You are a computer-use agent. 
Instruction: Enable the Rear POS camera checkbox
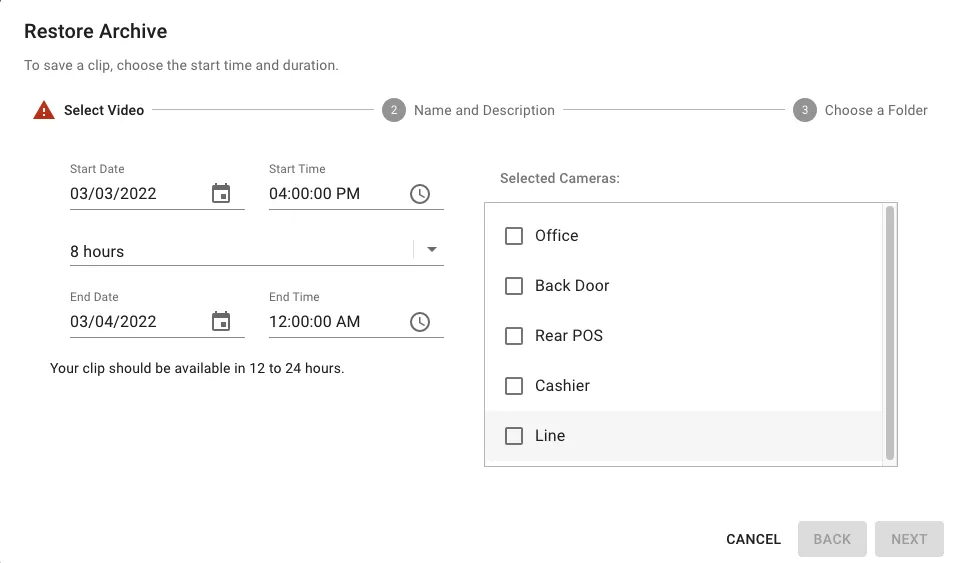point(514,336)
